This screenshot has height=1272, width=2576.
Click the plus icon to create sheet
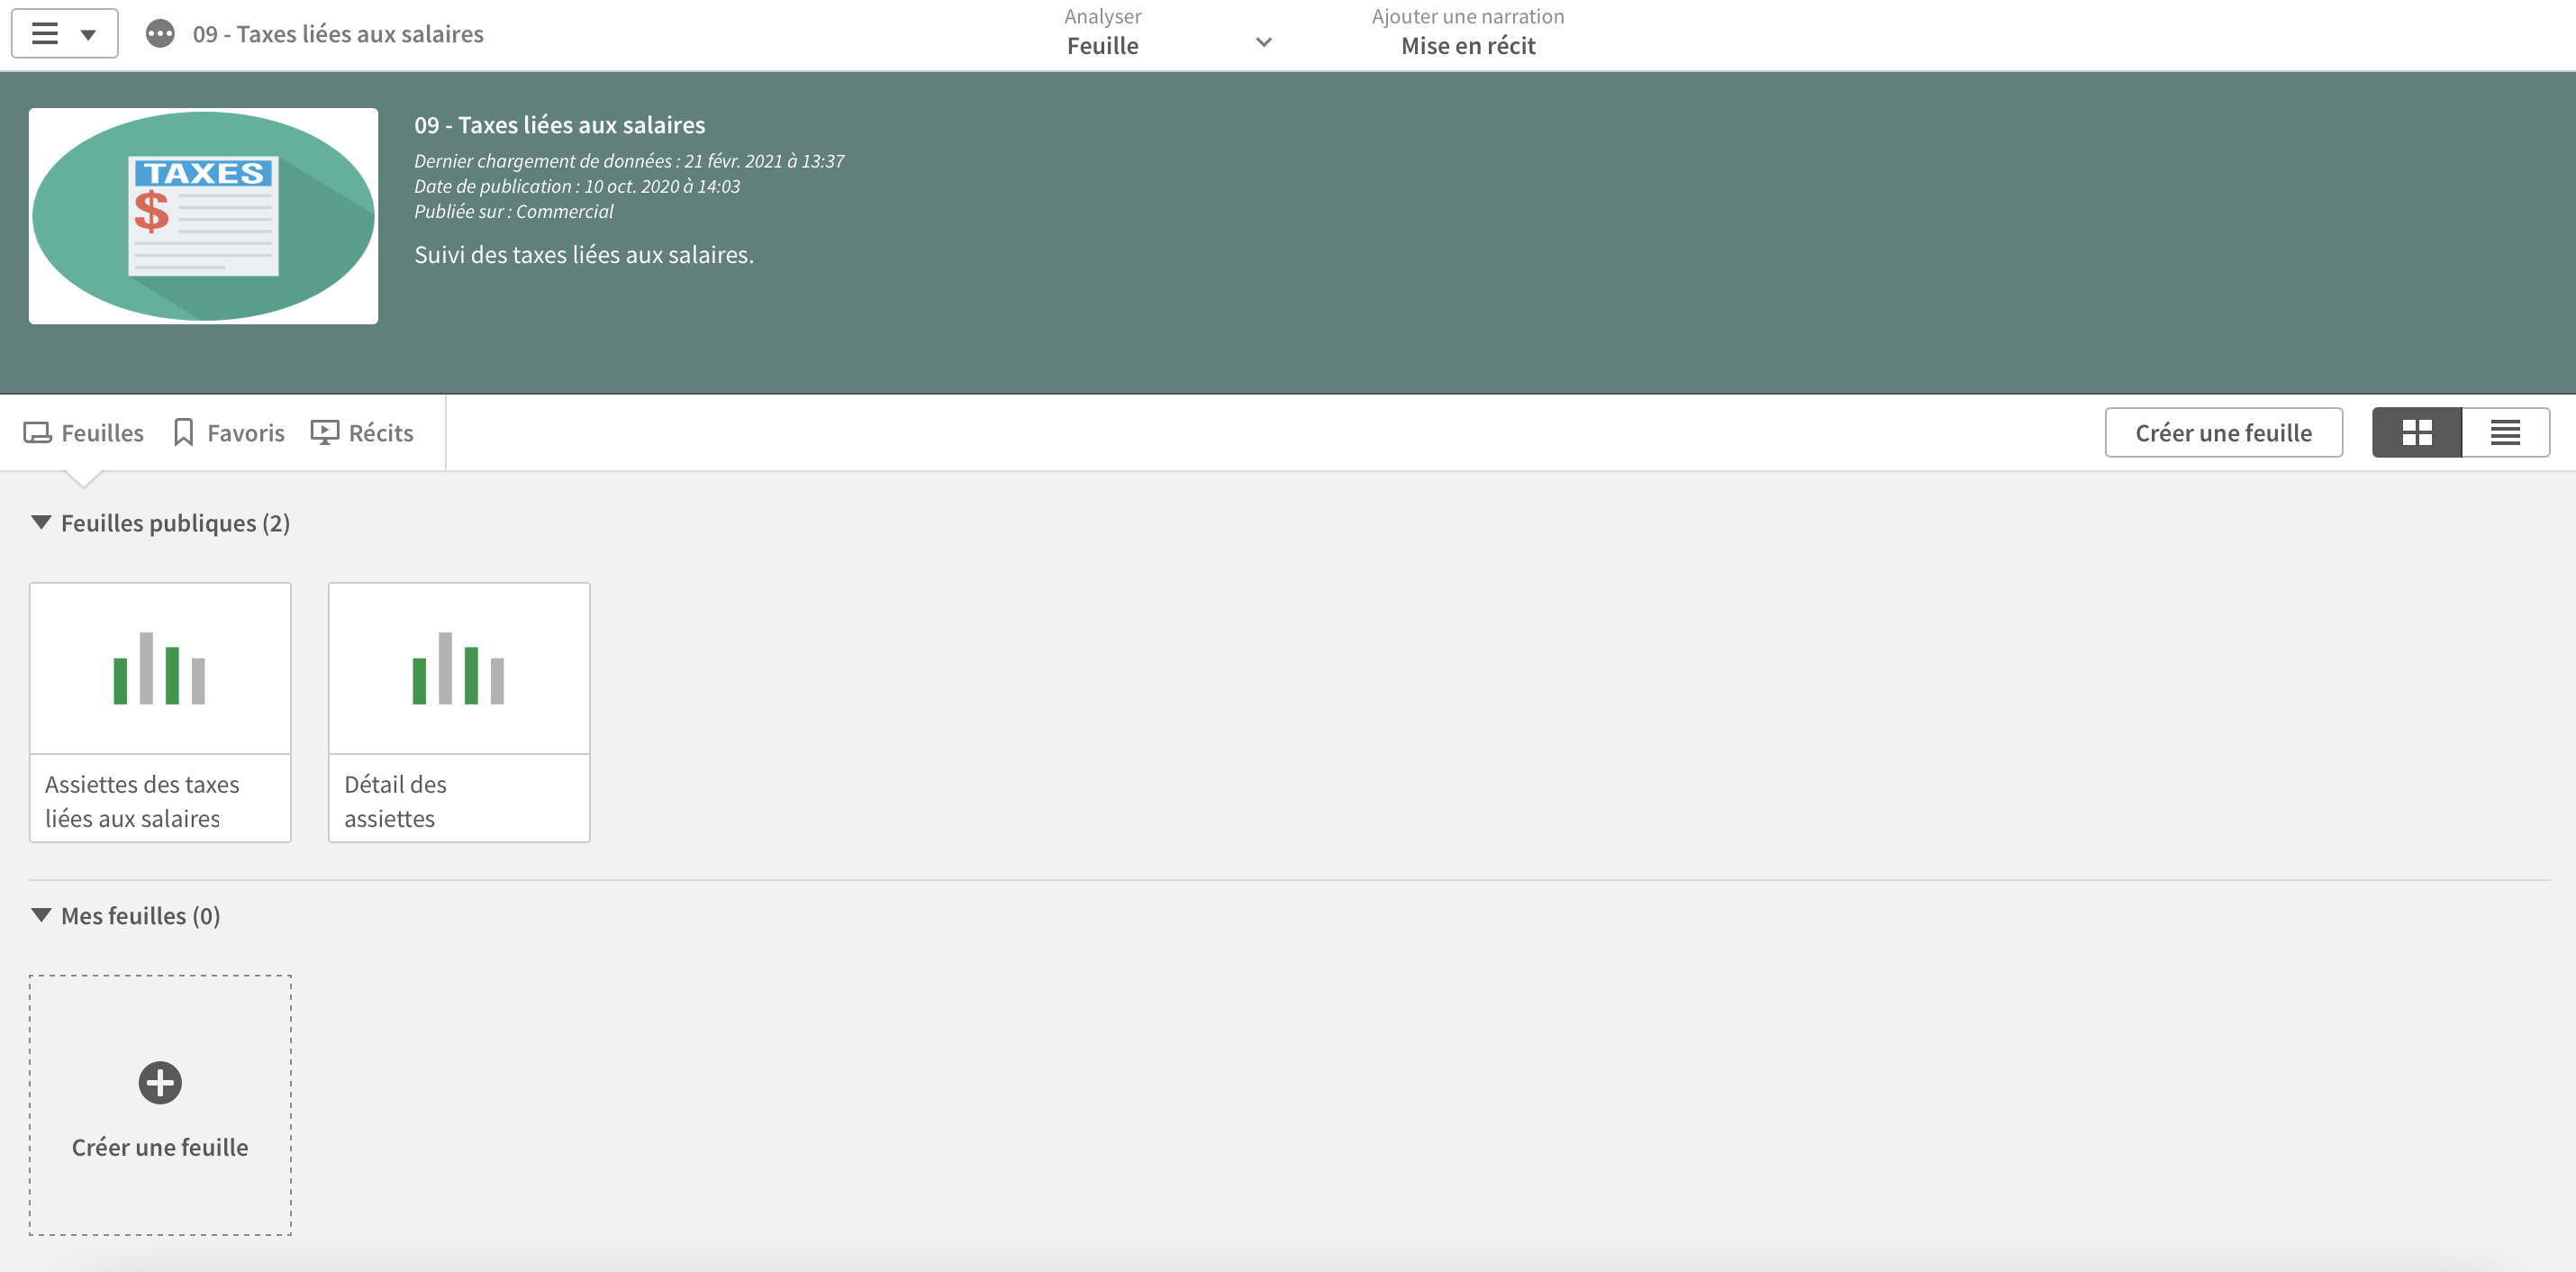160,1083
